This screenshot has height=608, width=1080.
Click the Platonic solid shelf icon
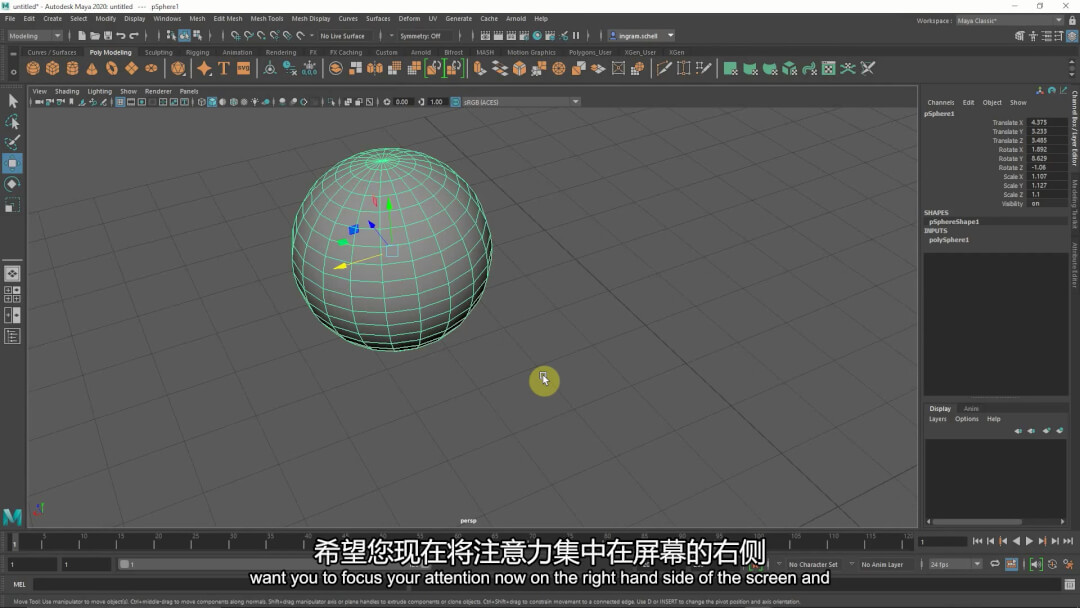coord(178,68)
